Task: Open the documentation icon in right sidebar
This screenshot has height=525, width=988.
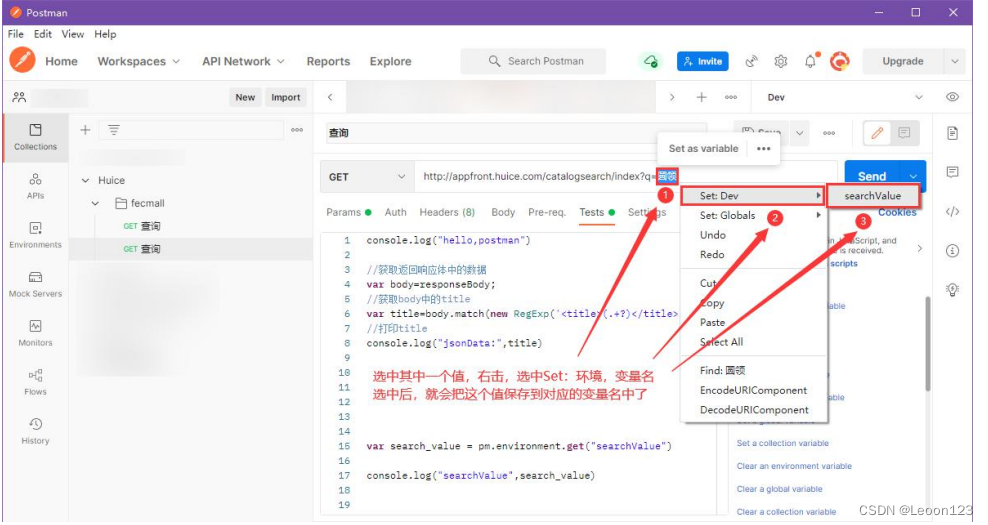Action: click(x=952, y=133)
